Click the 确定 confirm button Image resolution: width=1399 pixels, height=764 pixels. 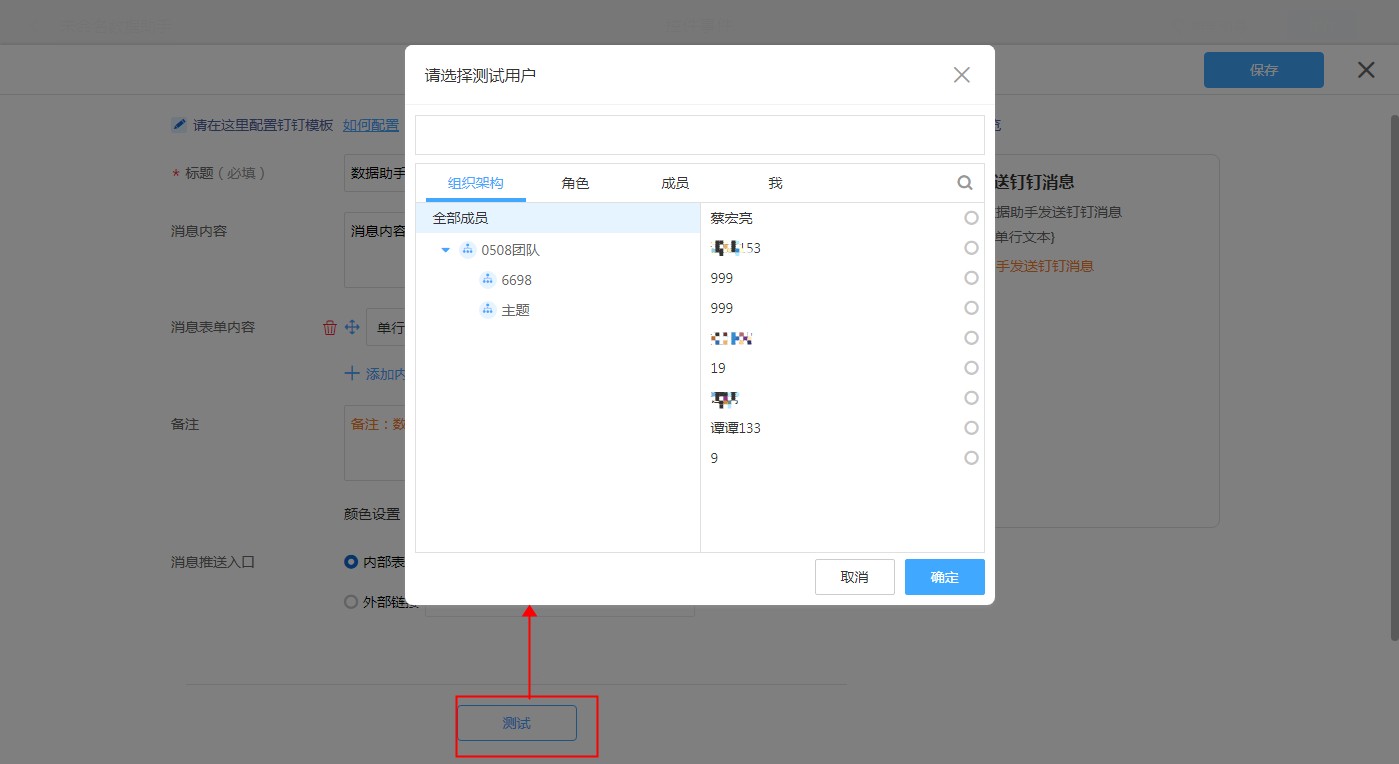click(x=944, y=577)
